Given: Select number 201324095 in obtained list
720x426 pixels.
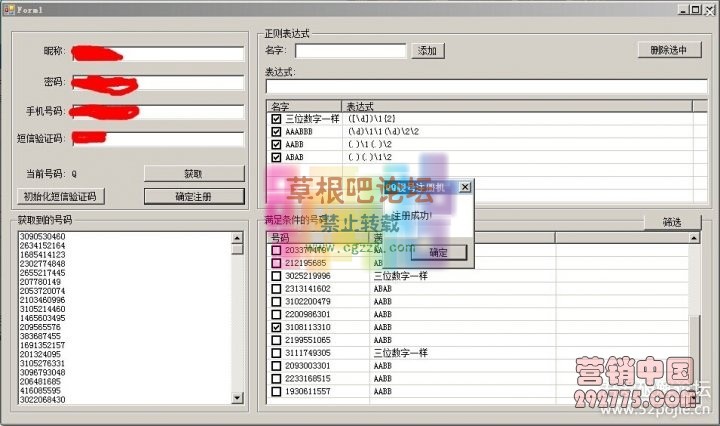Looking at the screenshot, I should pyautogui.click(x=40, y=354).
